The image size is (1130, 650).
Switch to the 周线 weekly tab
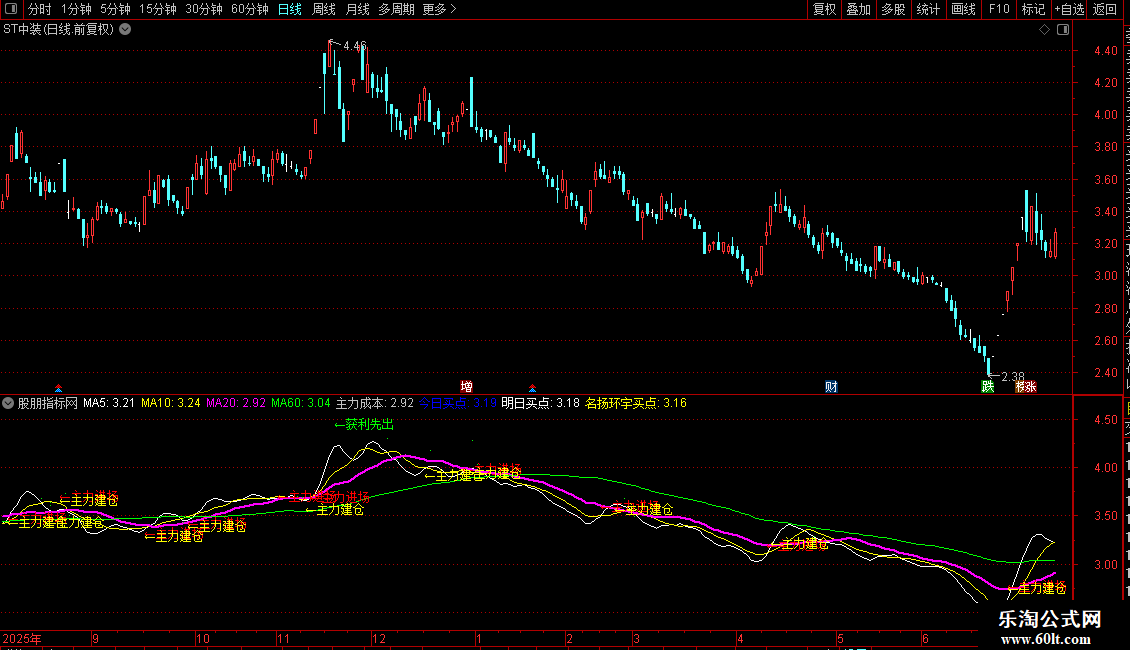324,9
